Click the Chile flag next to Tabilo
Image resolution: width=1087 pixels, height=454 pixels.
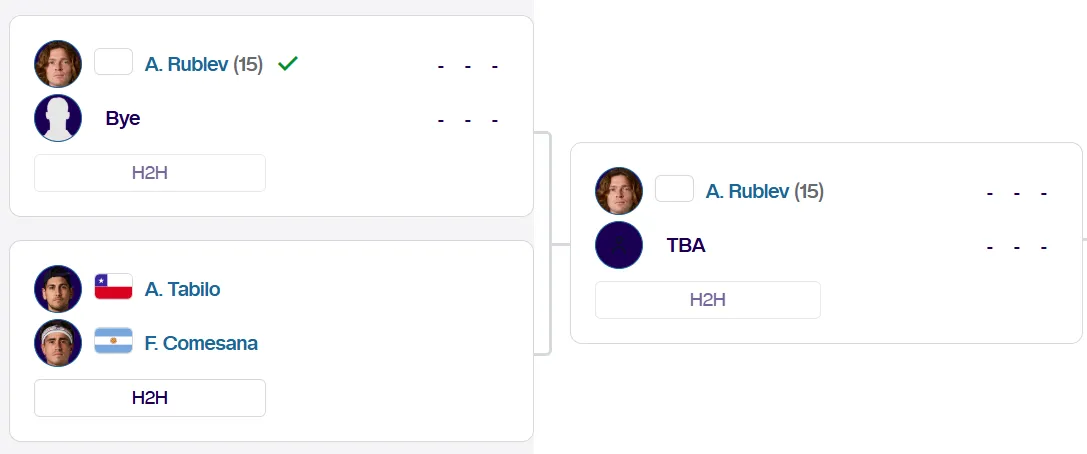click(x=113, y=289)
